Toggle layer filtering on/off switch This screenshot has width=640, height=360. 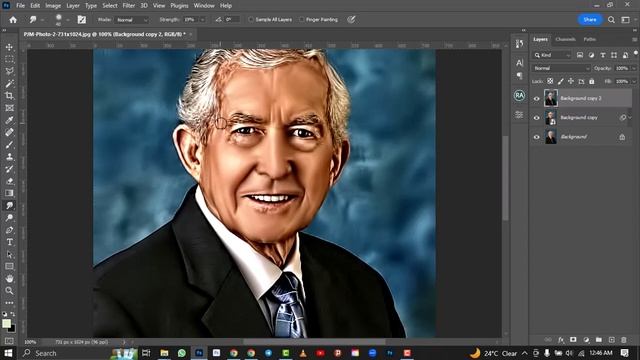click(x=636, y=53)
